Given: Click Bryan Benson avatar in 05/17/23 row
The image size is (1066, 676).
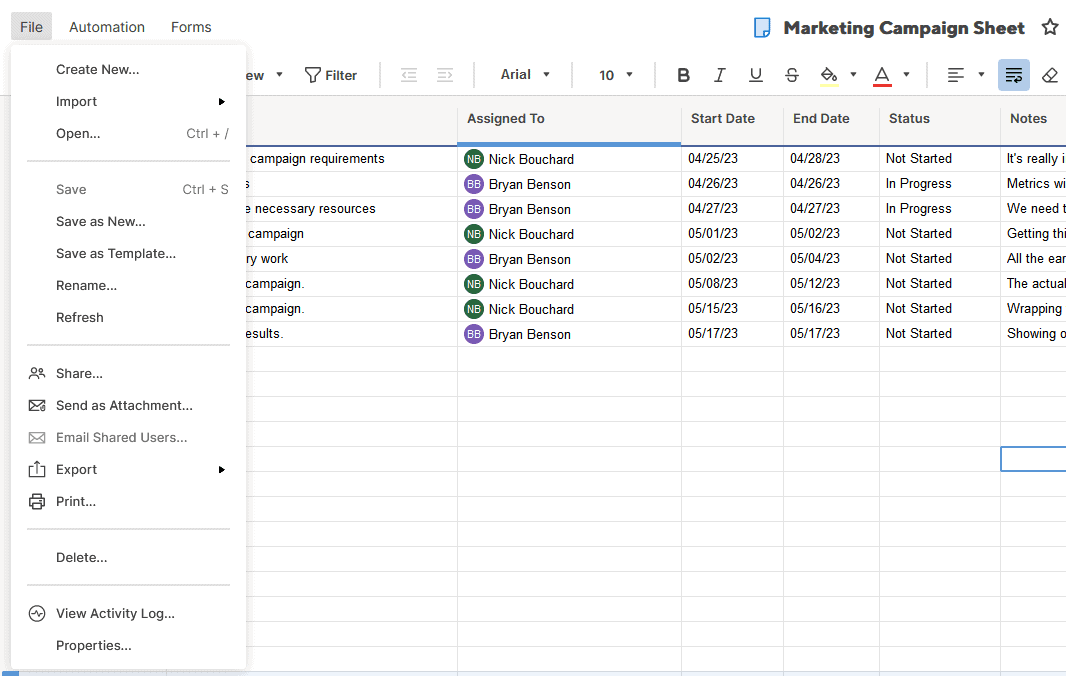Looking at the screenshot, I should click(474, 334).
